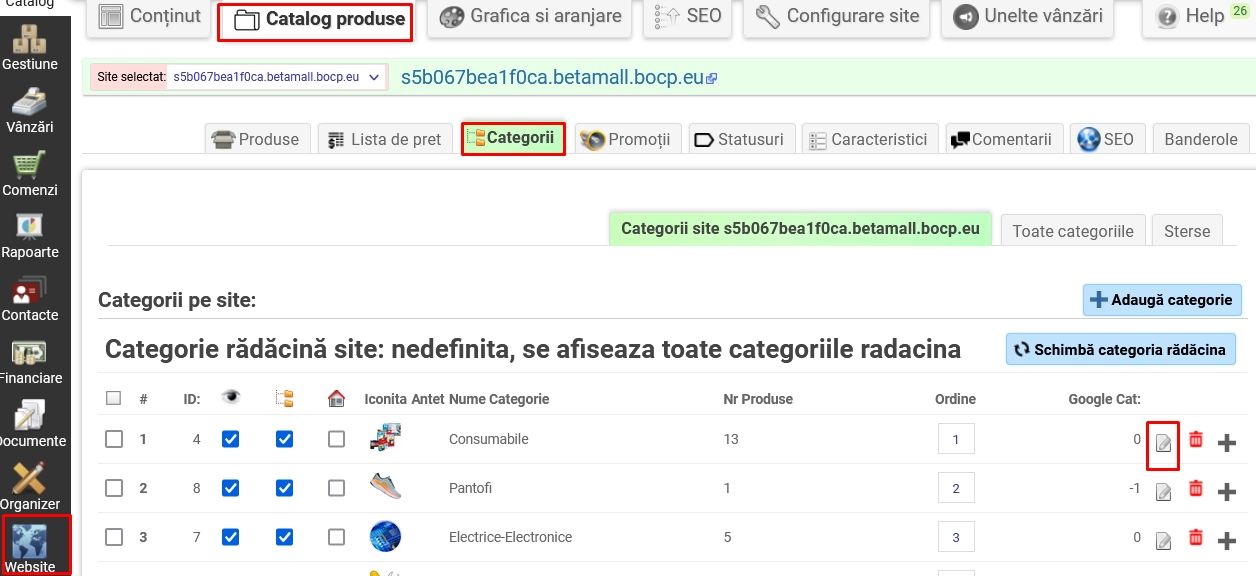Tick the row selection checkbox for Consumabile
This screenshot has width=1256, height=576.
point(114,439)
